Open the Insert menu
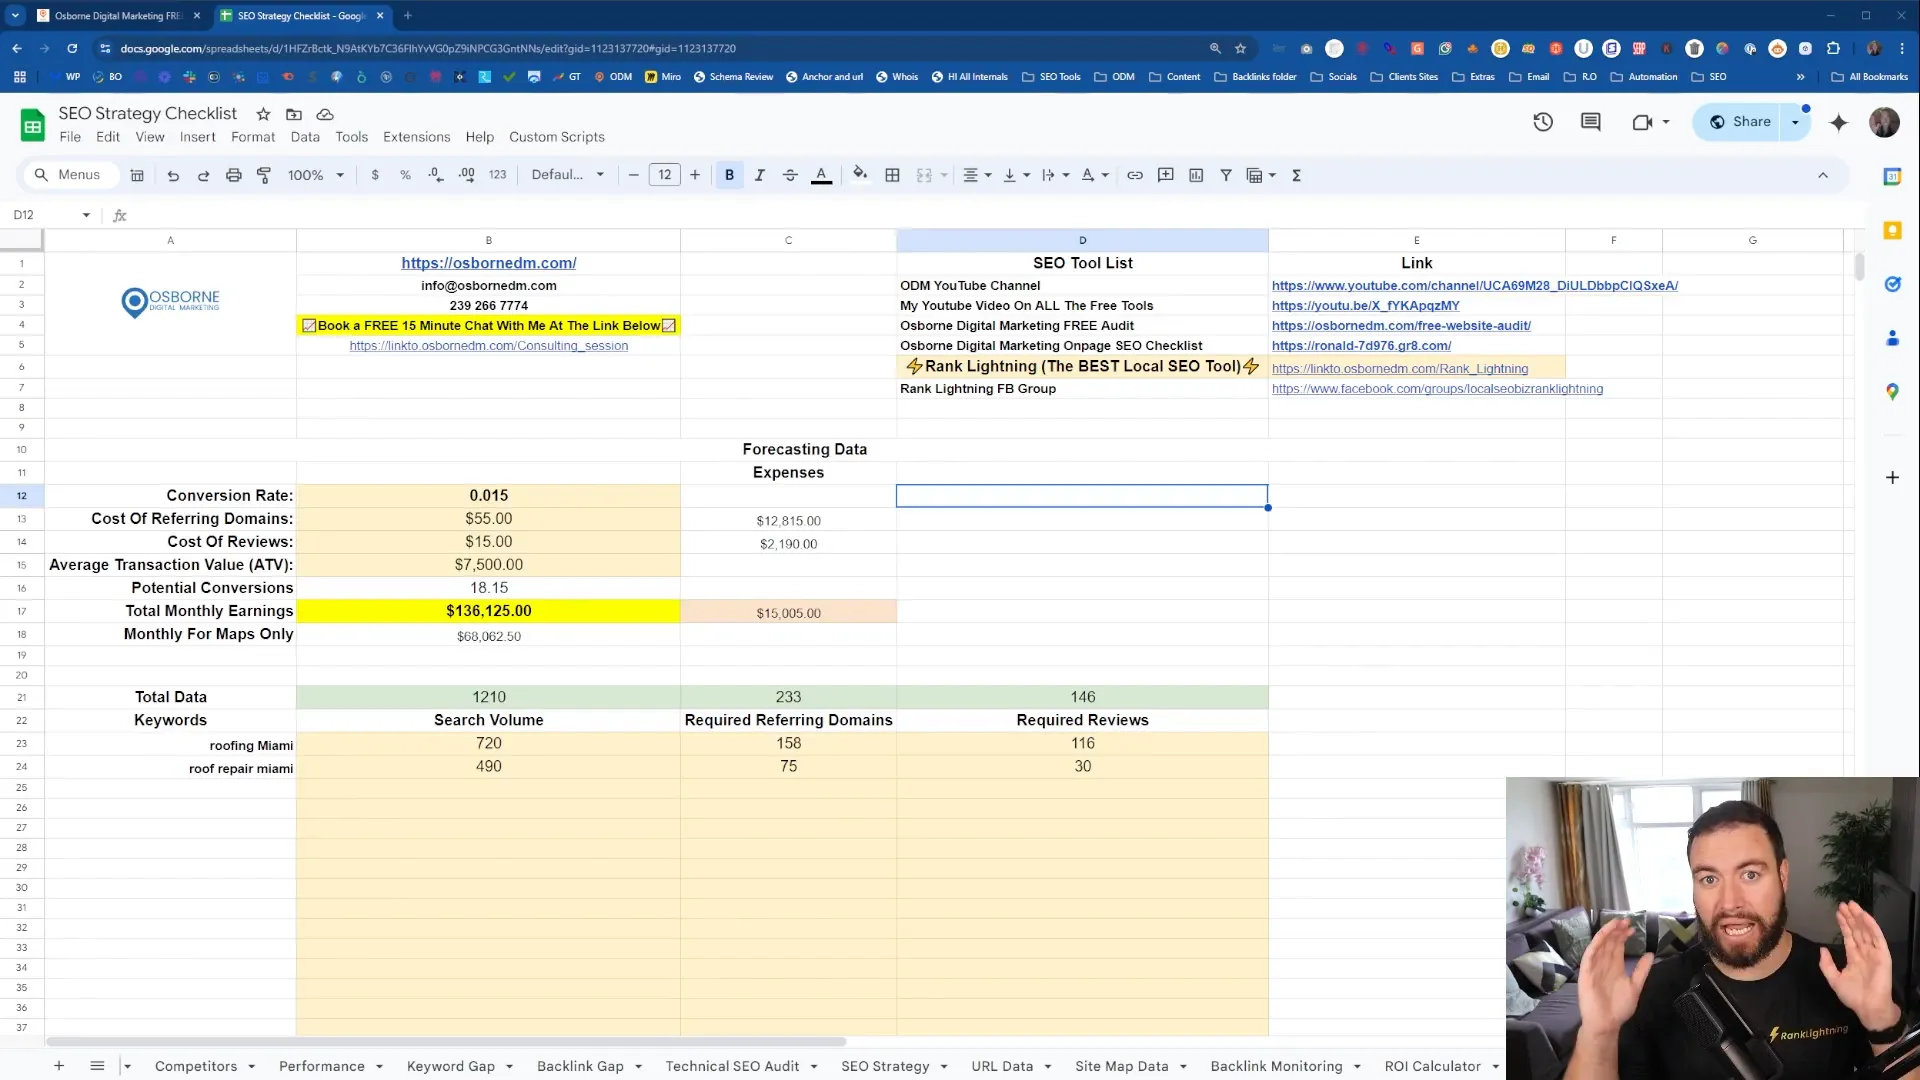1920x1080 pixels. pos(197,137)
